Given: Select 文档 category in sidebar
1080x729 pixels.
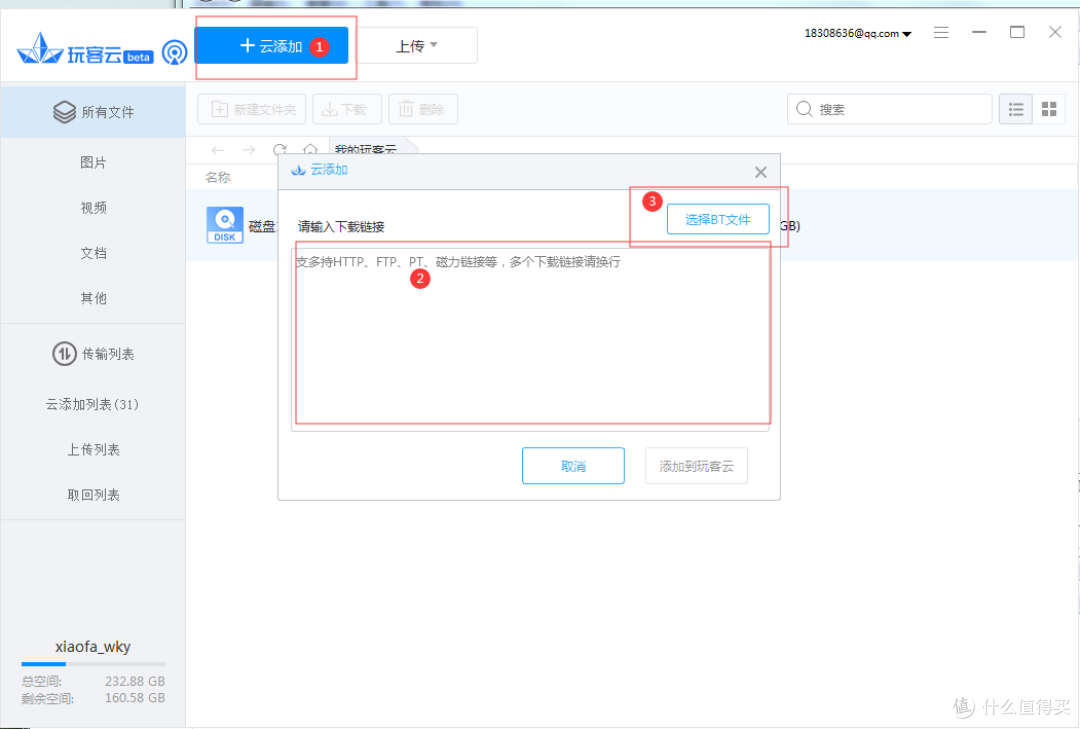Looking at the screenshot, I should [x=93, y=253].
